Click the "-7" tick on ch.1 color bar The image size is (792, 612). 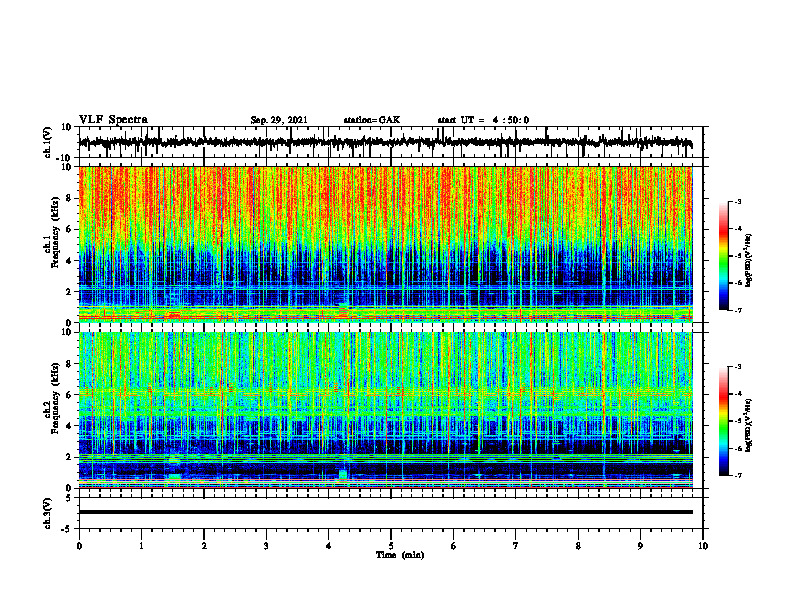737,310
